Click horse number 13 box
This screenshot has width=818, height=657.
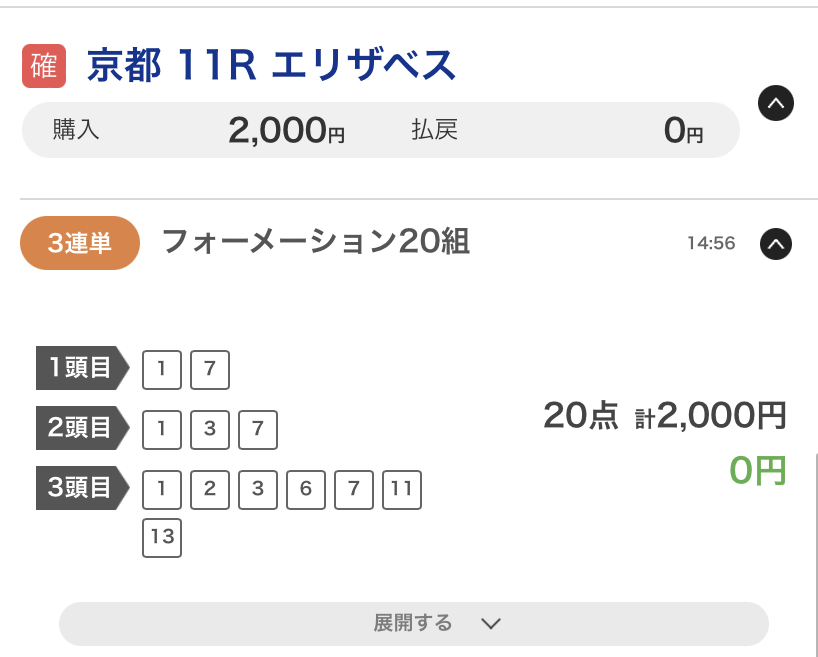(162, 538)
